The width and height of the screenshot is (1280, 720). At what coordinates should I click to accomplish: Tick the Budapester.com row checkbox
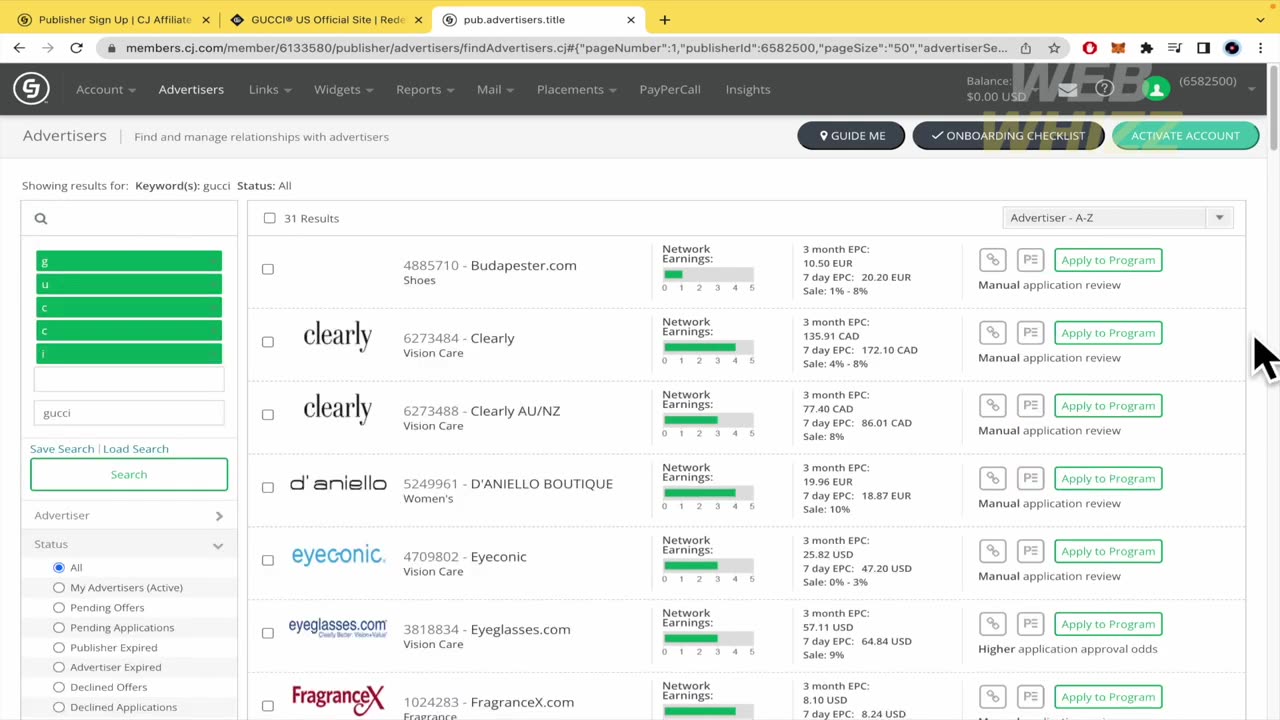click(x=267, y=269)
